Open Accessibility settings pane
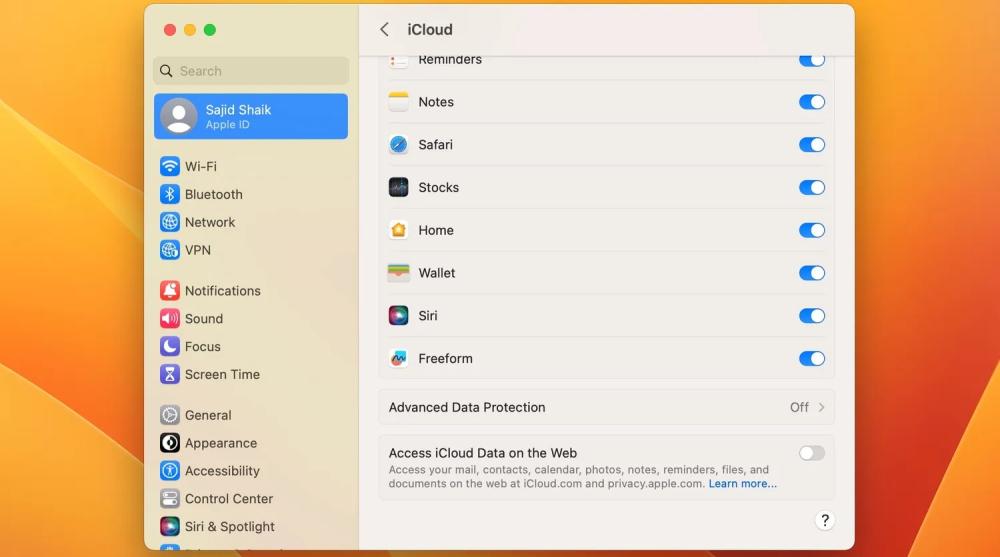 coord(251,471)
